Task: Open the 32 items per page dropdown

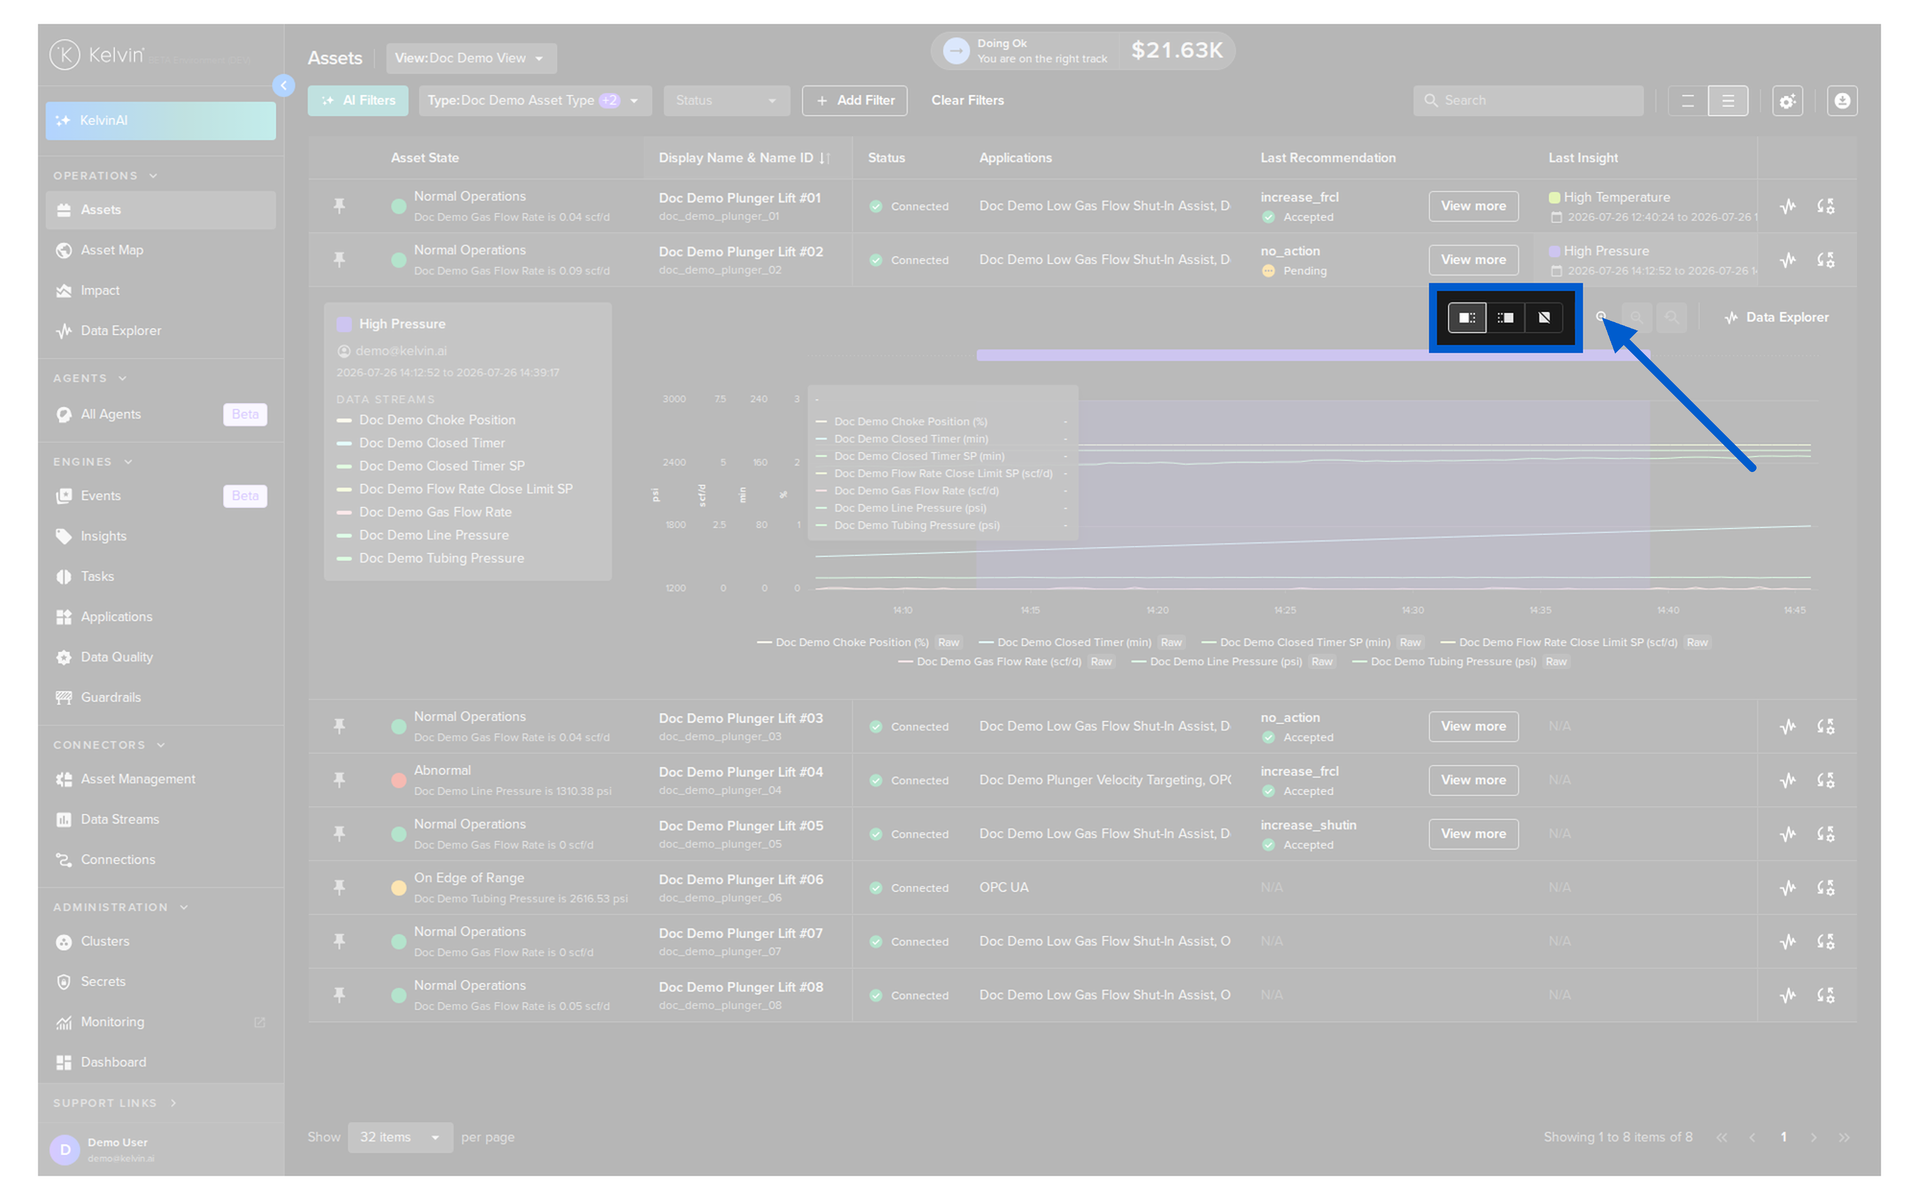Action: (400, 1137)
